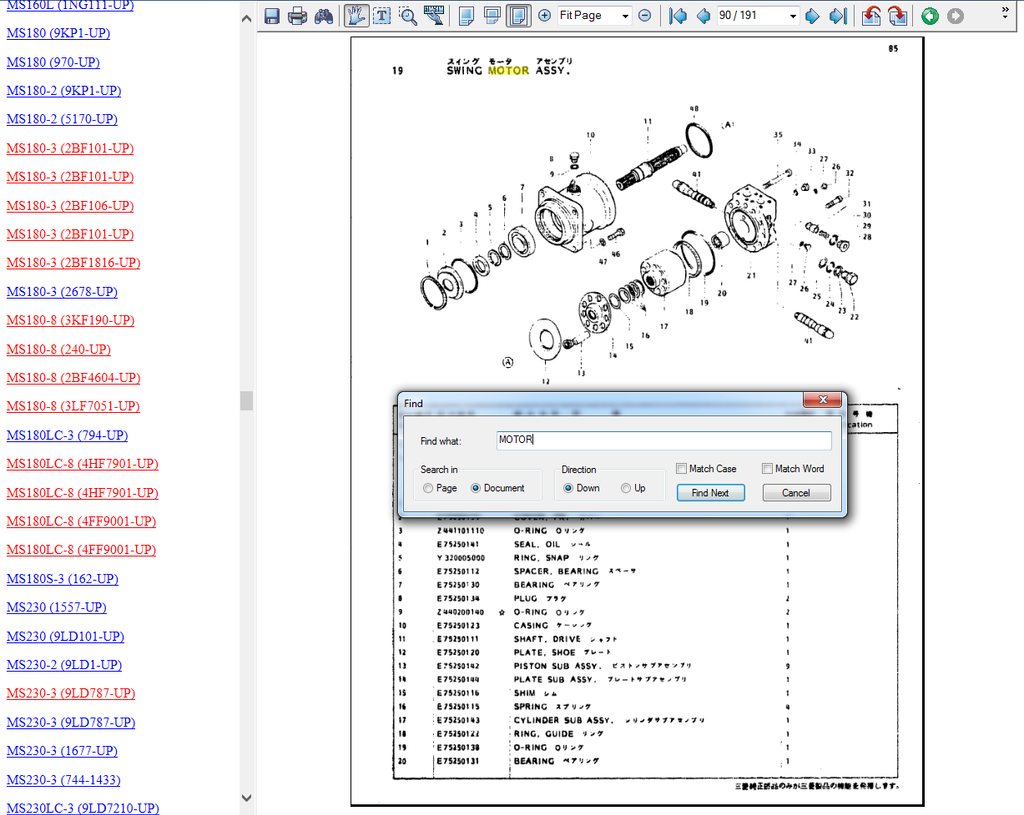
Task: Select the Up direction radio button
Action: point(626,488)
